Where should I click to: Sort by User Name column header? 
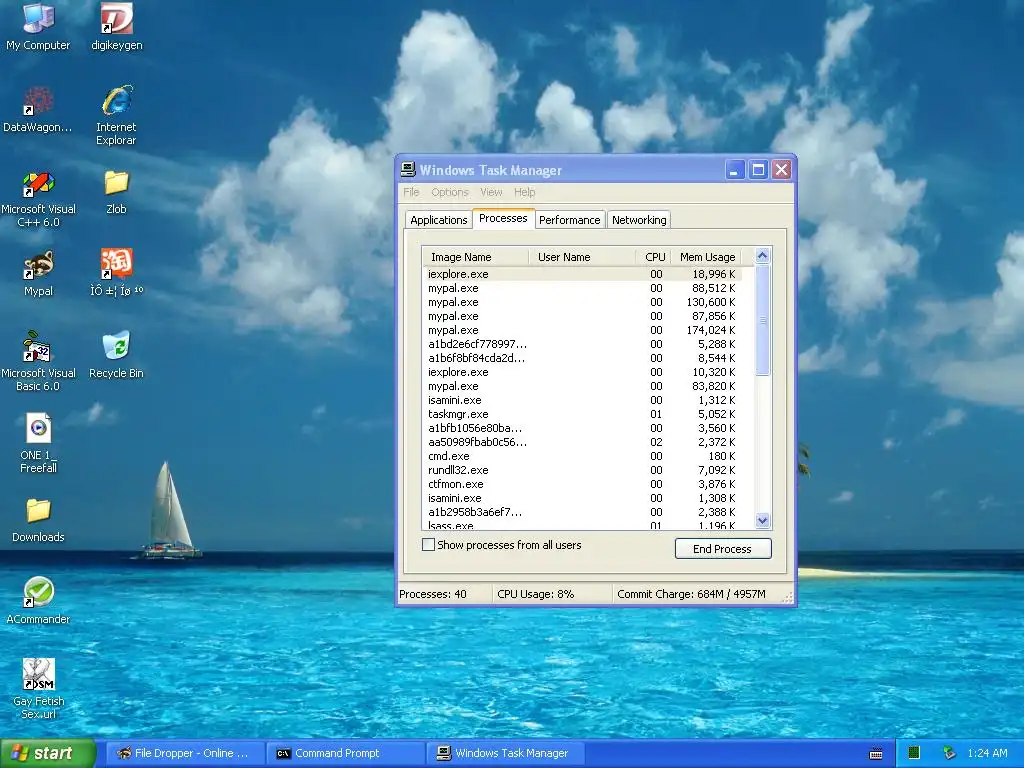click(581, 257)
